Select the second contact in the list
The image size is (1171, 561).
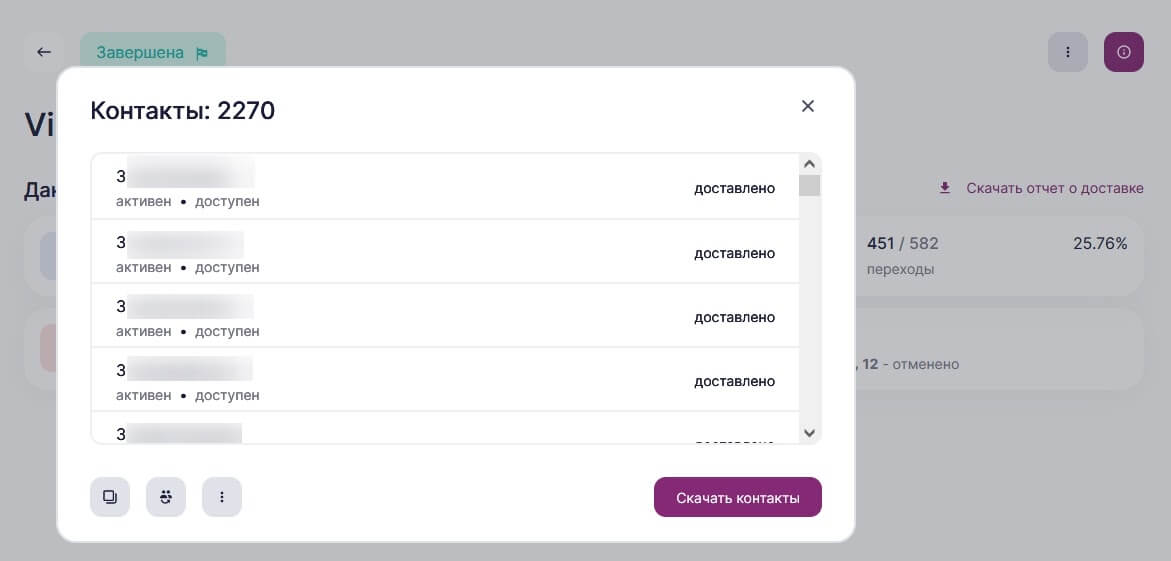(x=445, y=252)
